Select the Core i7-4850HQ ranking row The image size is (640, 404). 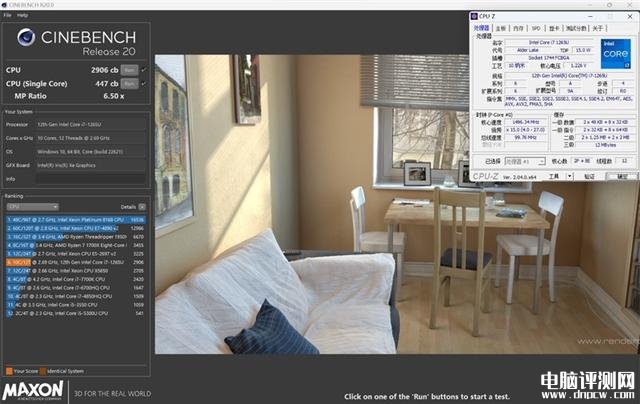click(76, 296)
